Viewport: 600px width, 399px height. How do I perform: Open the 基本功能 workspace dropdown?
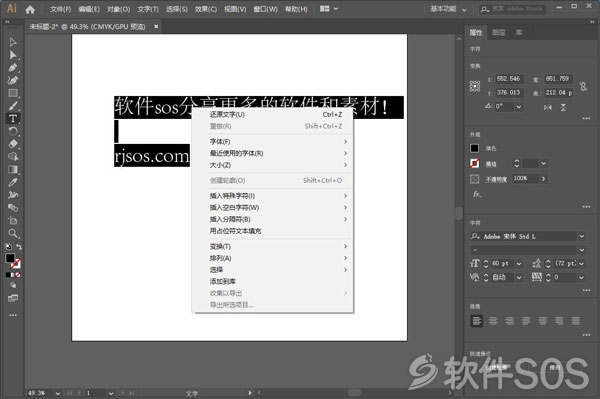448,9
